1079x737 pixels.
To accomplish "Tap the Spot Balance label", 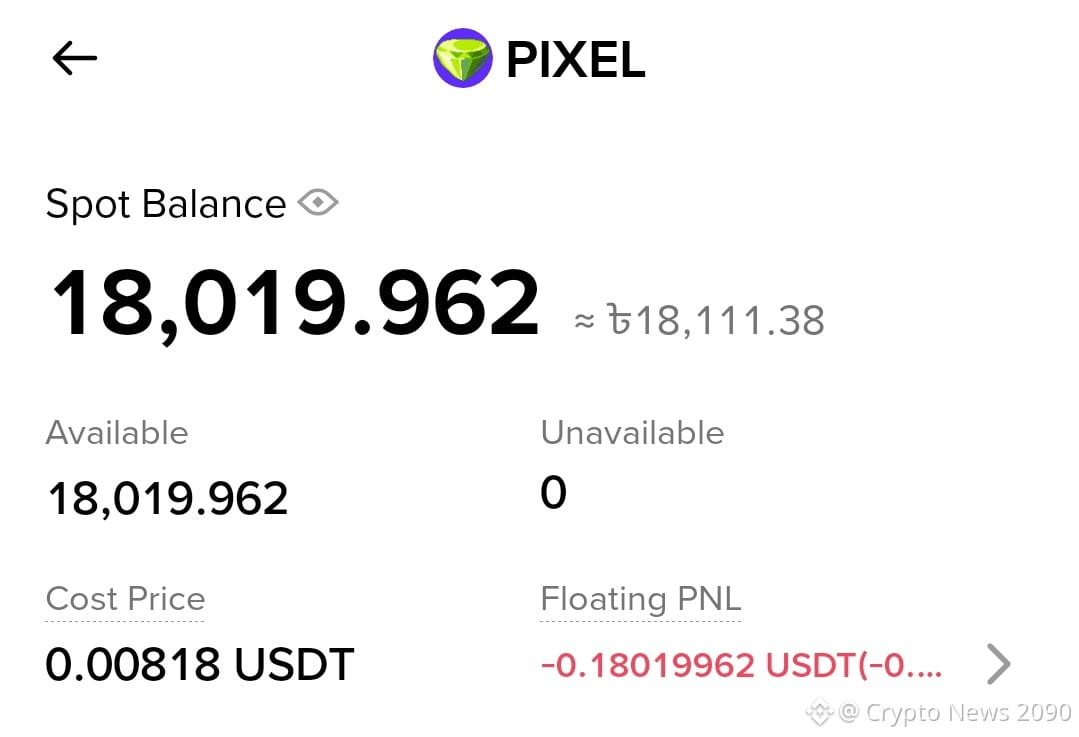I will (x=166, y=204).
